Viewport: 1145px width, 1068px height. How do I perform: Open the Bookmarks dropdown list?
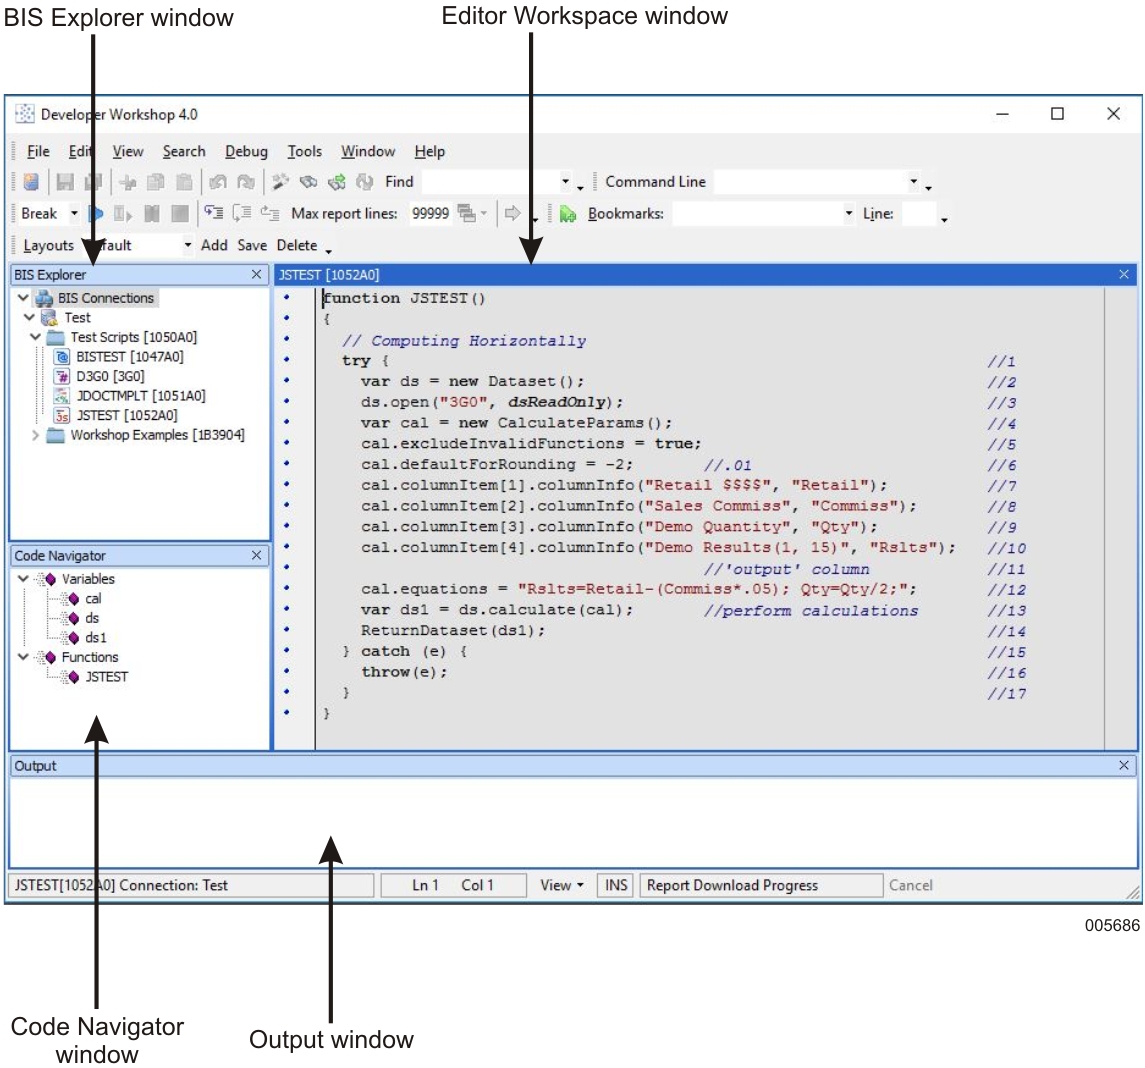(x=848, y=214)
